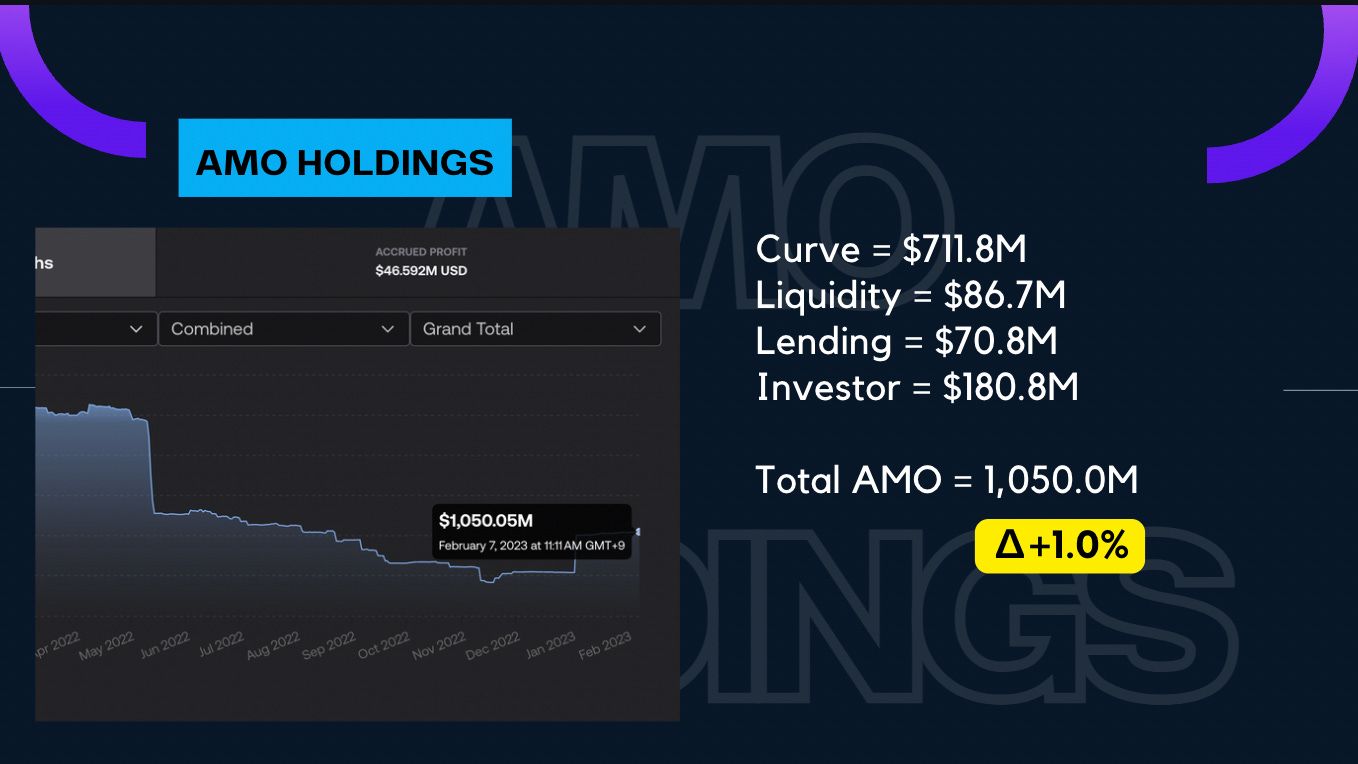
Task: Click the end data point marker on the chart line
Action: coord(638,531)
